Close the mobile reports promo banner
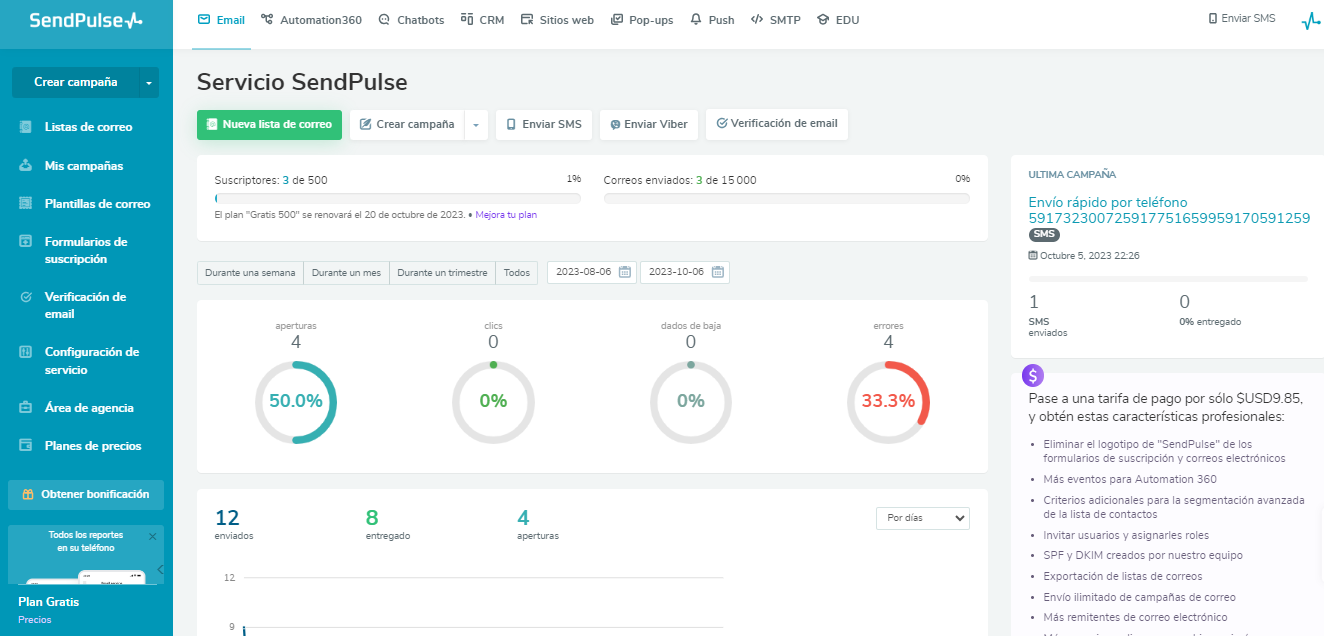 click(x=152, y=536)
